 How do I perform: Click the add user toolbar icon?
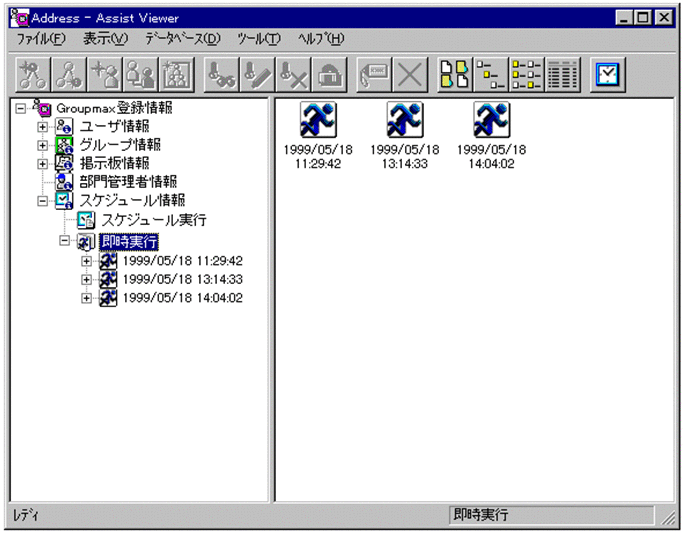[104, 75]
